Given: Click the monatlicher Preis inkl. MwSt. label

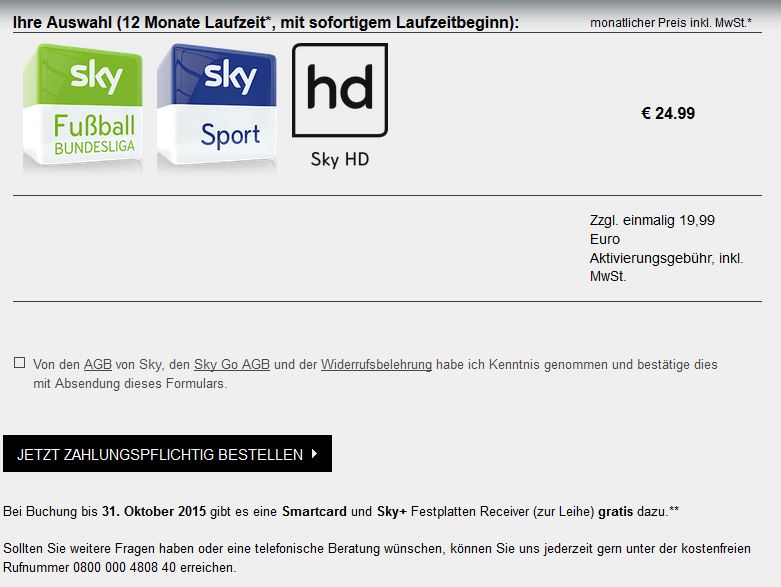Looking at the screenshot, I should pos(670,22).
